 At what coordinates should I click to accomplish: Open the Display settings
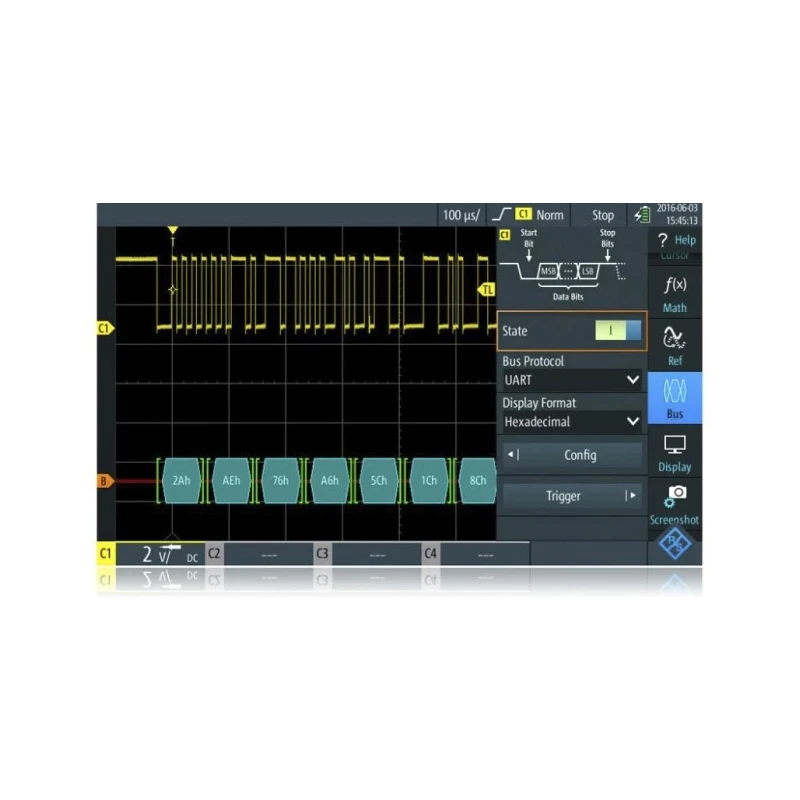click(675, 452)
